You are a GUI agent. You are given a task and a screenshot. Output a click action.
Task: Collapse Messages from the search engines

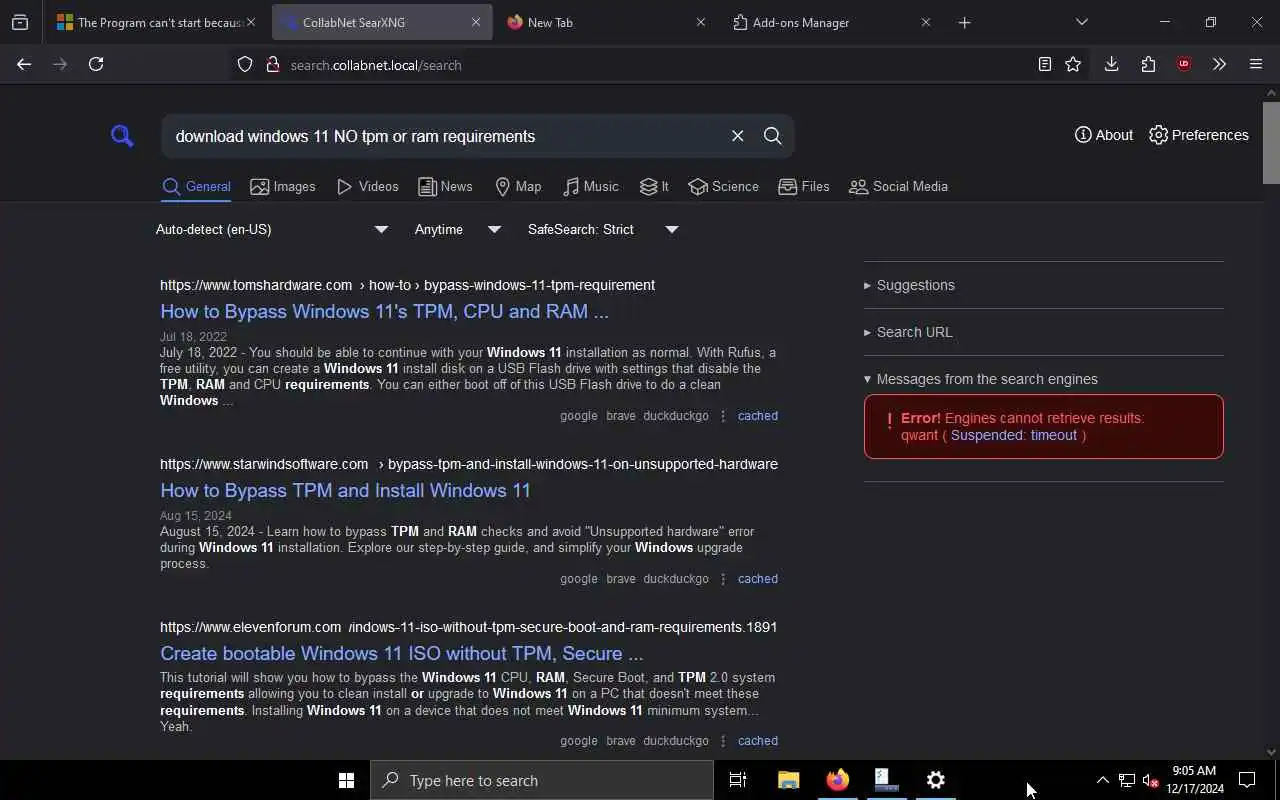tap(981, 379)
